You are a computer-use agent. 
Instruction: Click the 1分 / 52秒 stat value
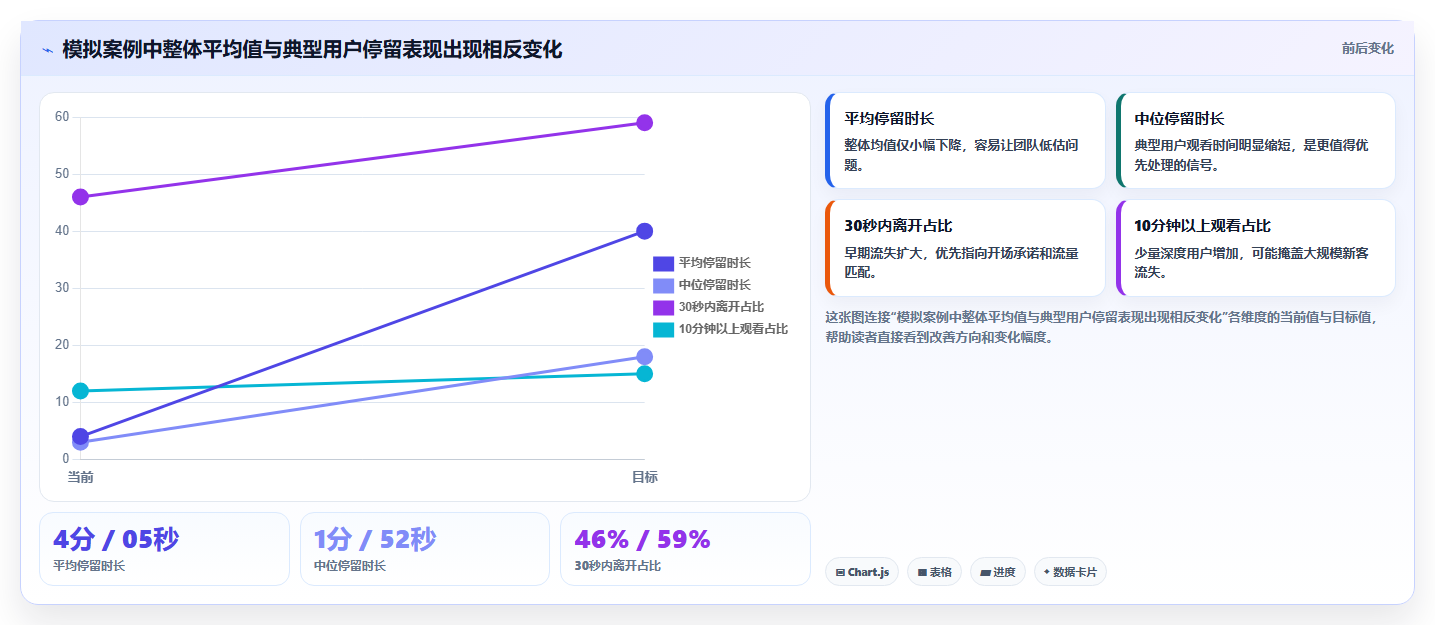pos(375,539)
